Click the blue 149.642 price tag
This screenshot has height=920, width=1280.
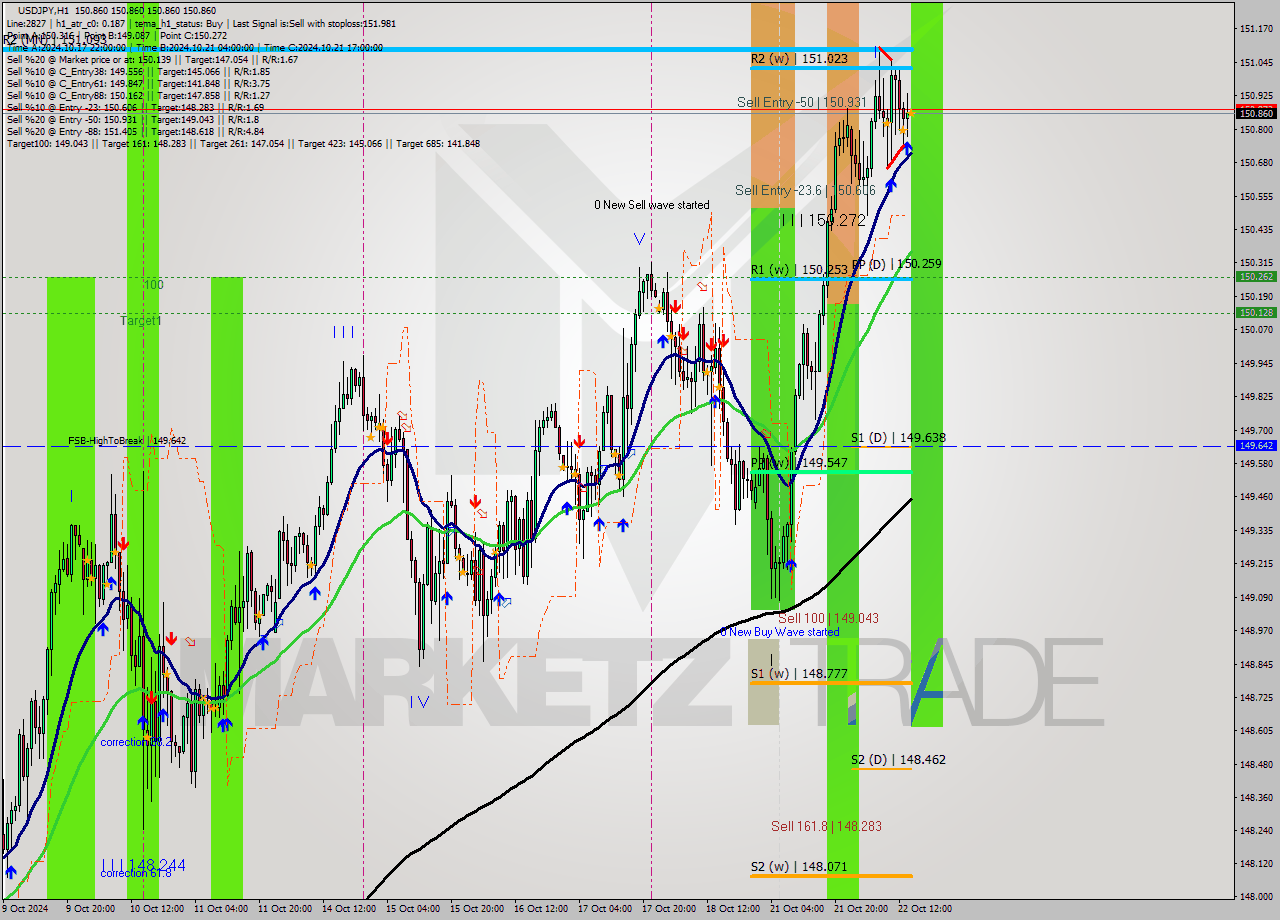(x=1256, y=446)
